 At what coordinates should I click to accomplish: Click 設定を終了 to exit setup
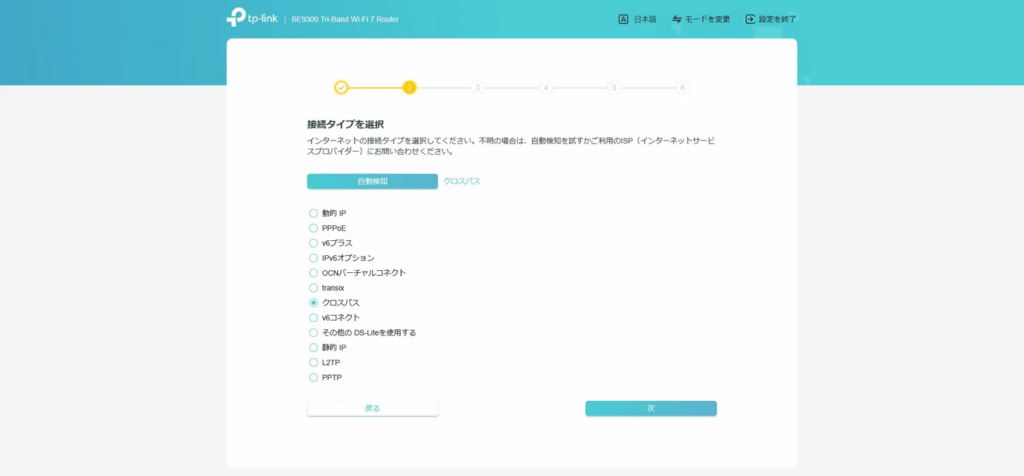pos(777,19)
